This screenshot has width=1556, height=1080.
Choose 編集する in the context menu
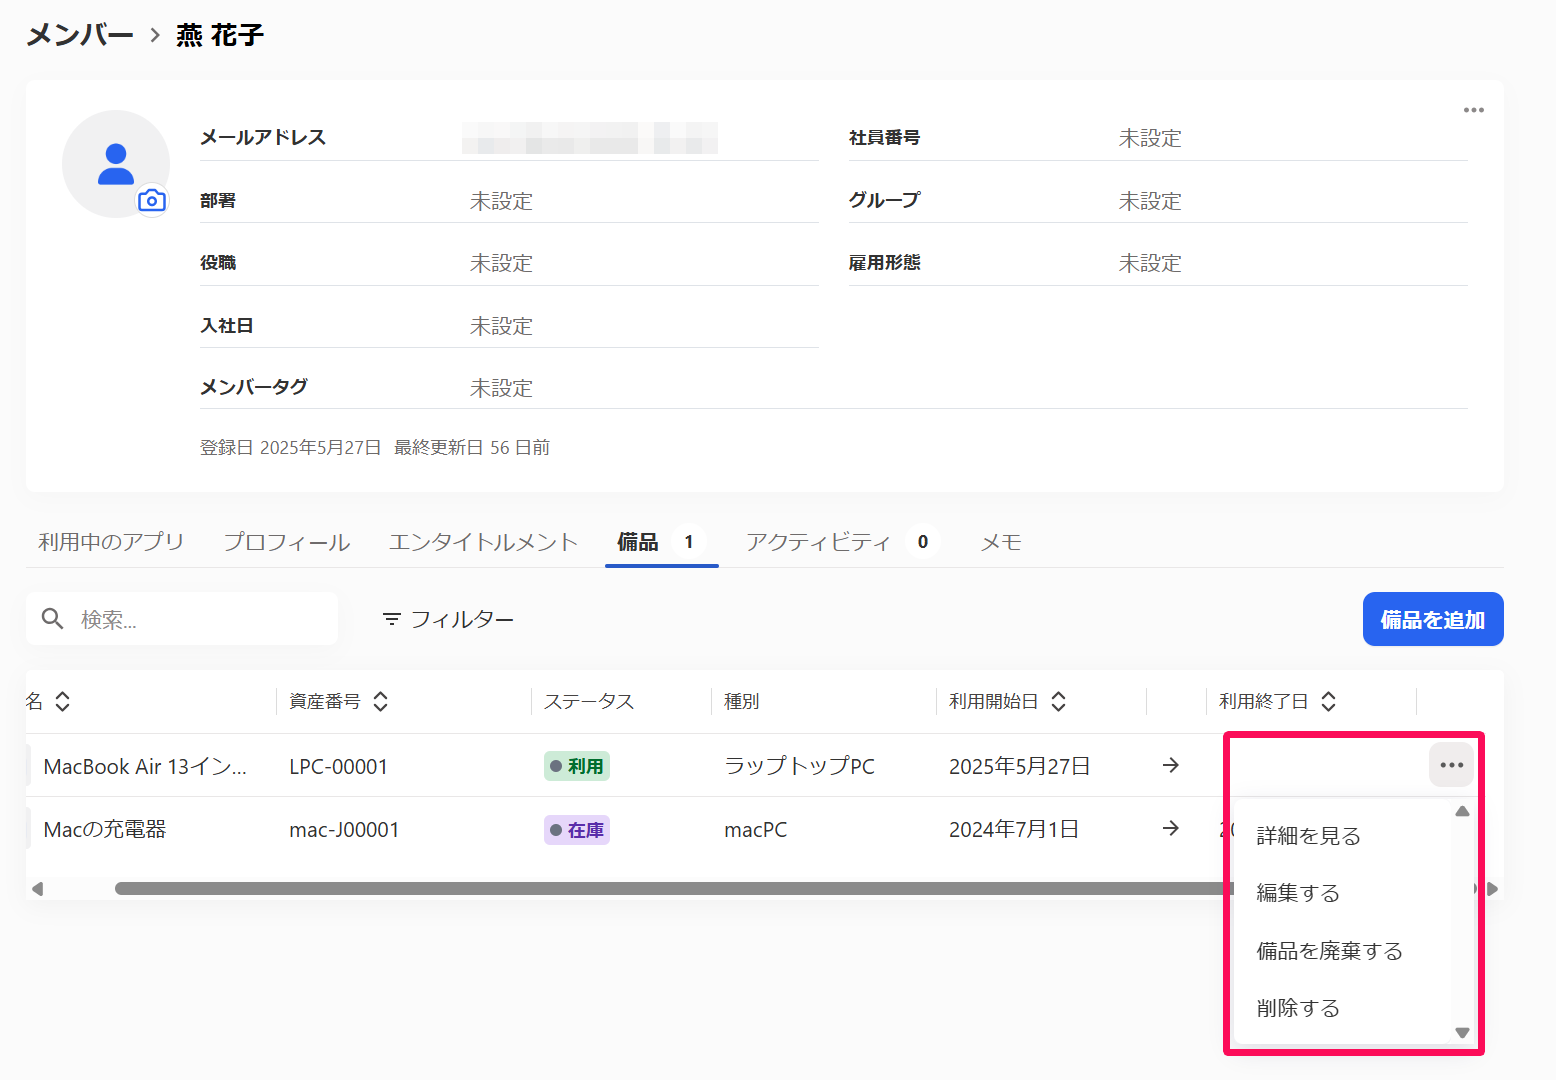coord(1297,893)
